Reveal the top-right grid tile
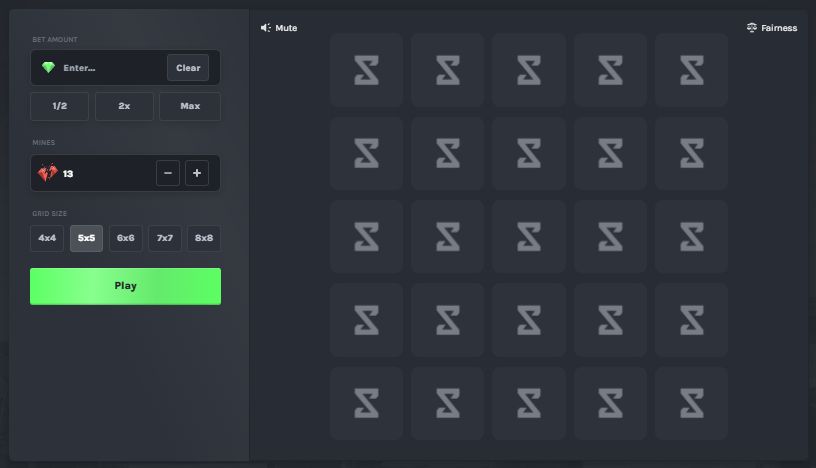The width and height of the screenshot is (816, 468). [x=691, y=70]
